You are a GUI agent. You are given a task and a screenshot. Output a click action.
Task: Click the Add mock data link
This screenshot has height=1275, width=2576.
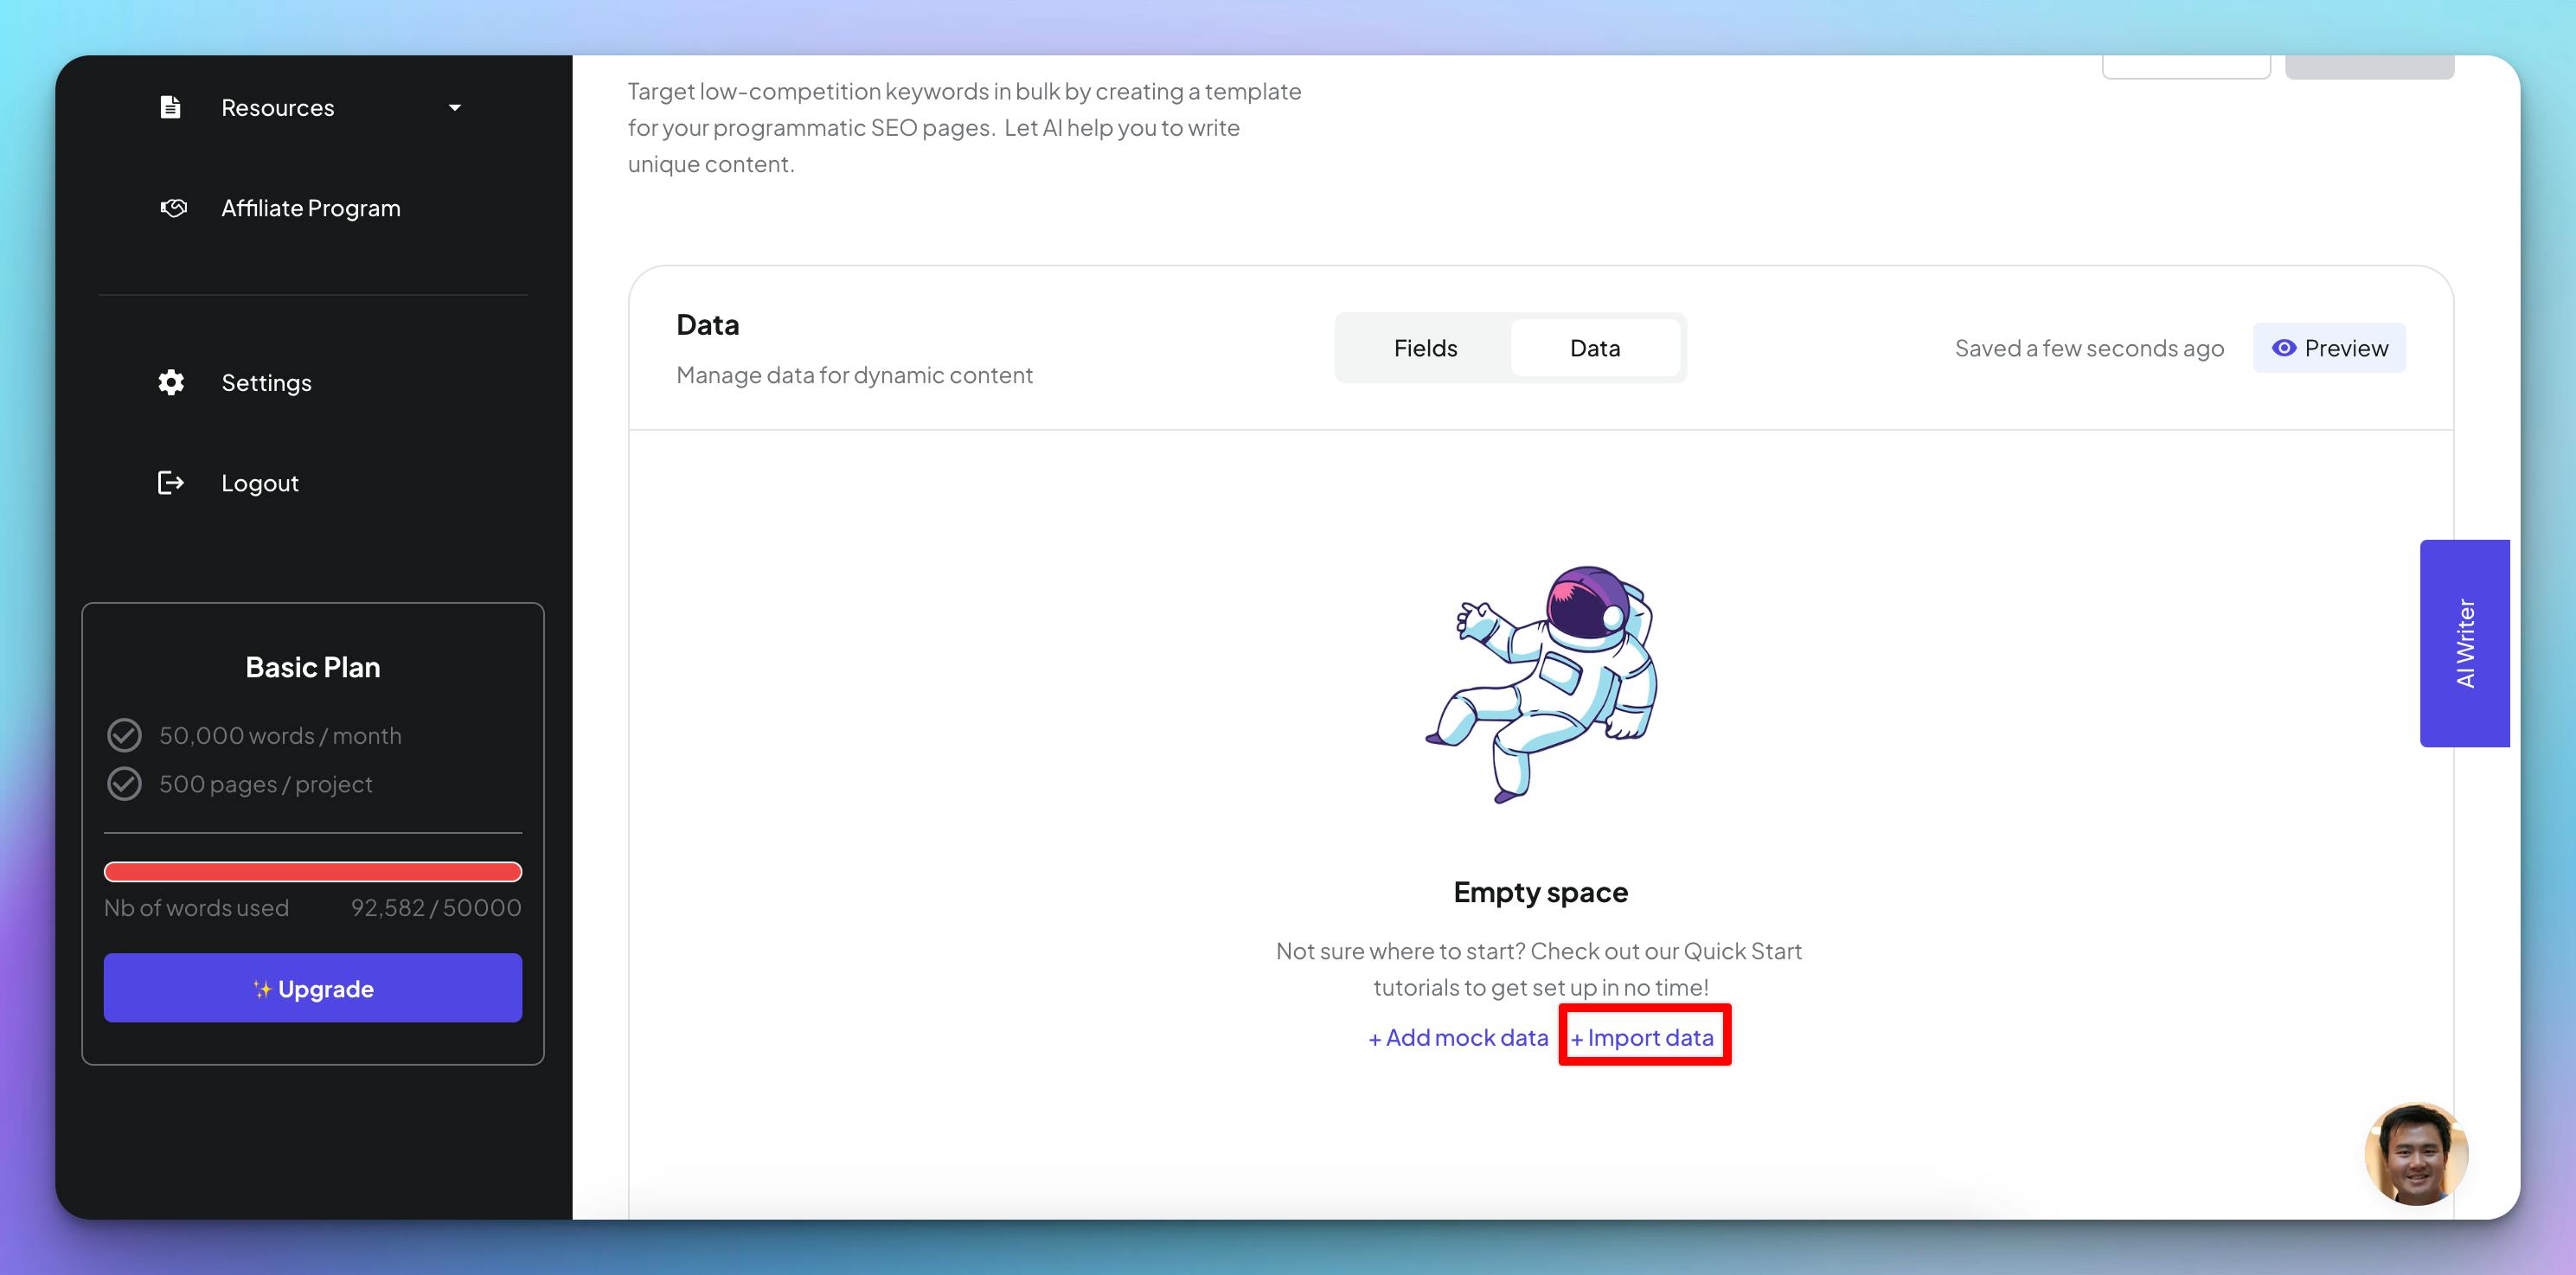(x=1456, y=1035)
